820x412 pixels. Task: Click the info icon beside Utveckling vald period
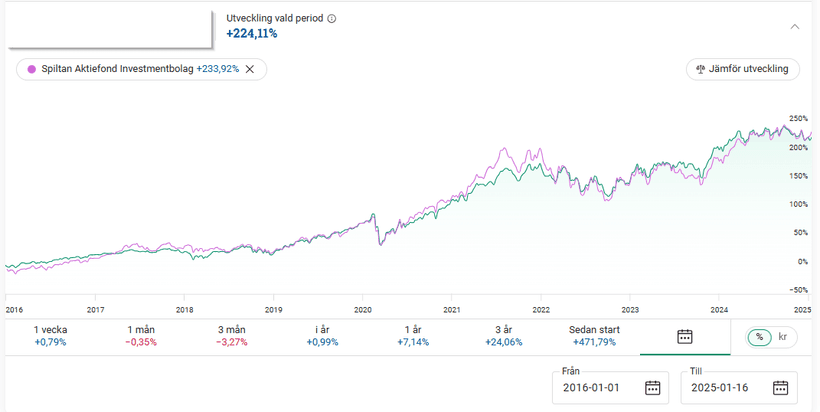coord(332,18)
